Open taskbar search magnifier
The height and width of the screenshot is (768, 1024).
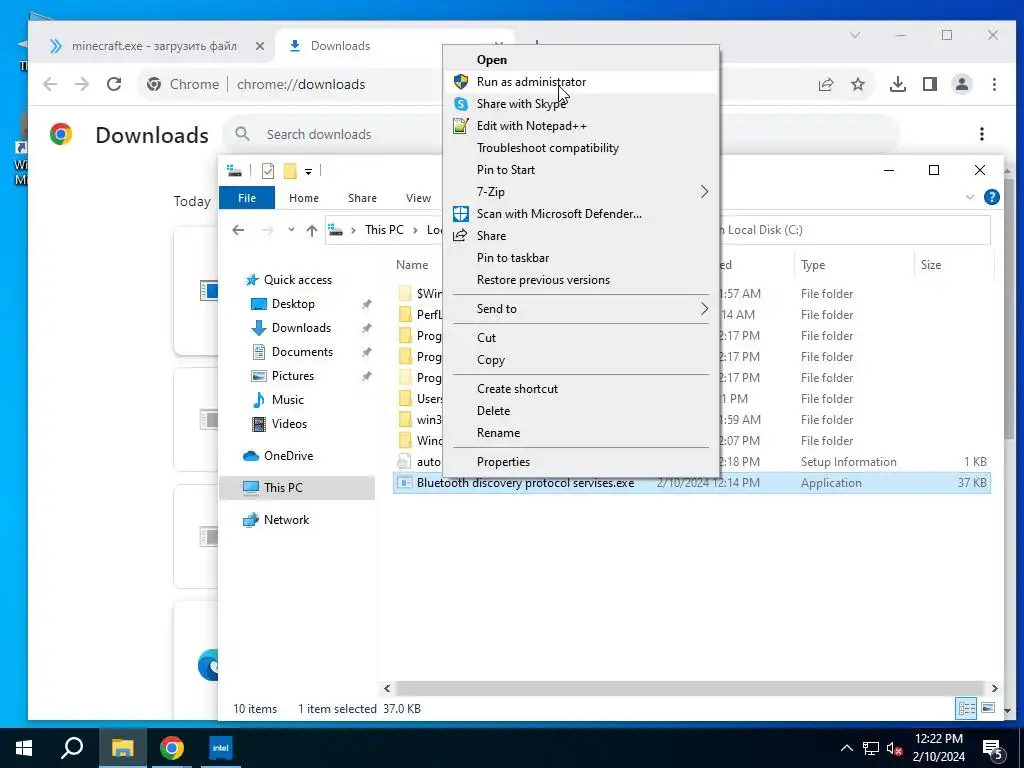pyautogui.click(x=72, y=748)
